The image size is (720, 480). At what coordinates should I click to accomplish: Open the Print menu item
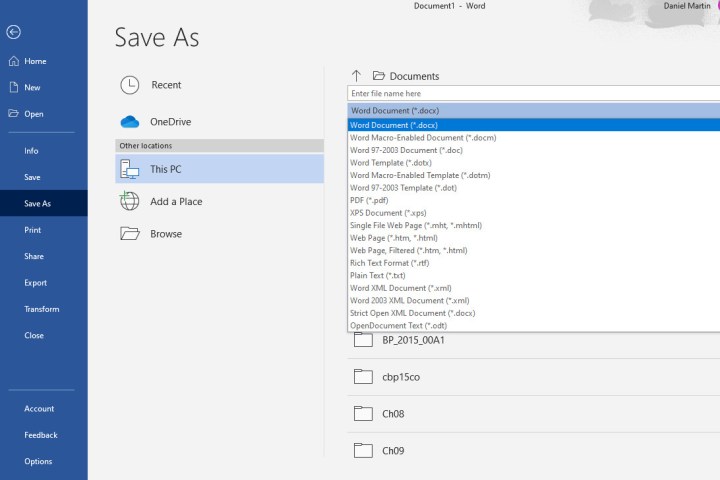(x=33, y=230)
